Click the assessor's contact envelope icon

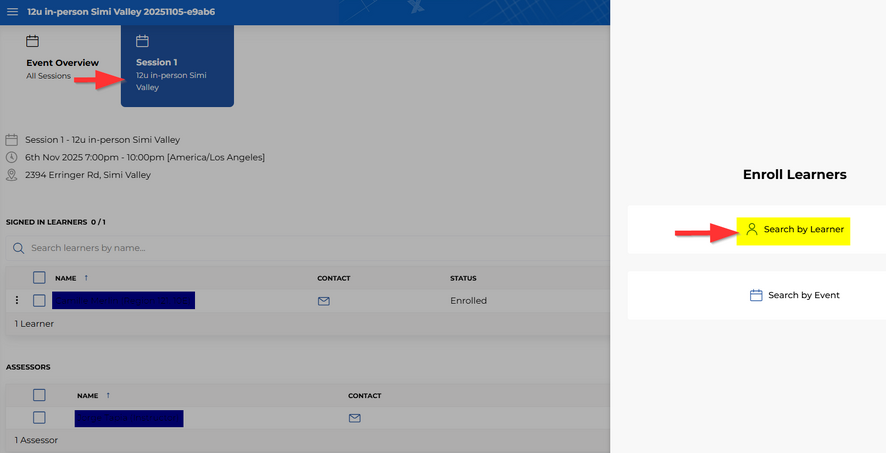(x=354, y=418)
